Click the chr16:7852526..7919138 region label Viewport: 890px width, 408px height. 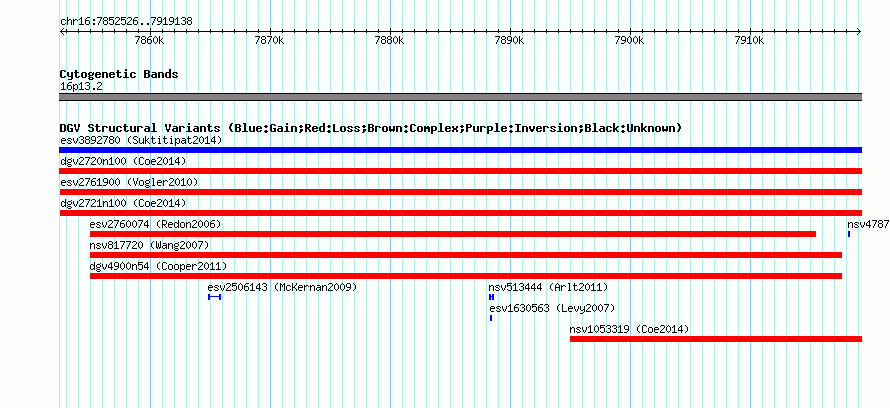tap(126, 22)
